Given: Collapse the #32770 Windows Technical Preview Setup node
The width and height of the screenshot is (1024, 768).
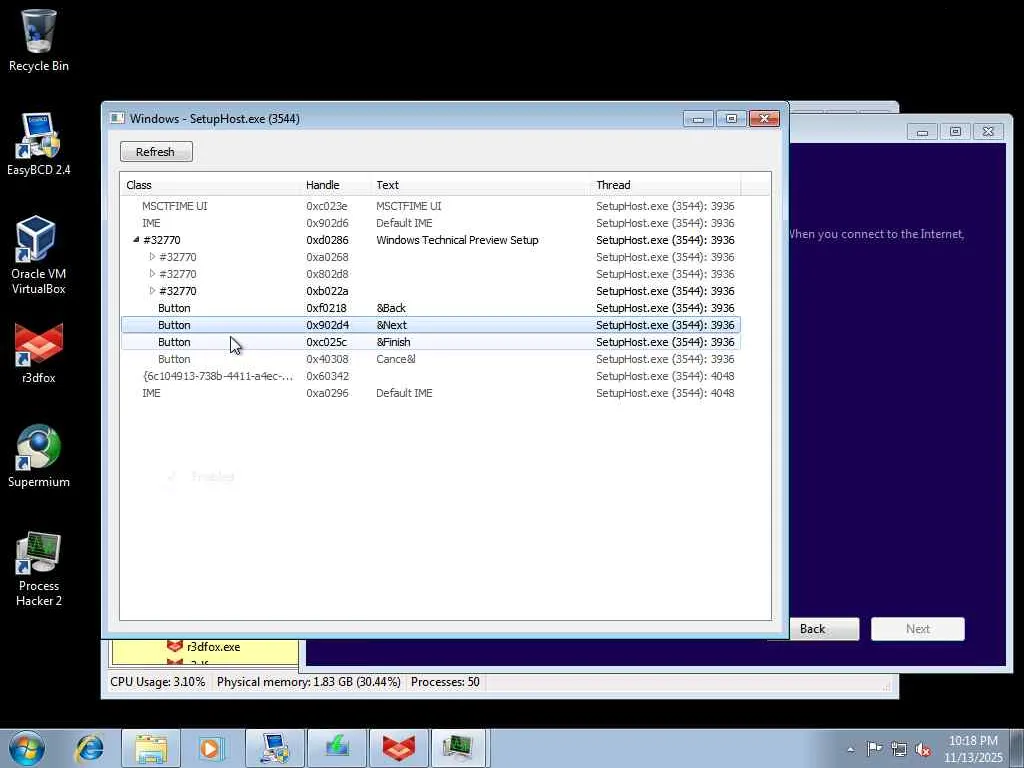Looking at the screenshot, I should [136, 240].
